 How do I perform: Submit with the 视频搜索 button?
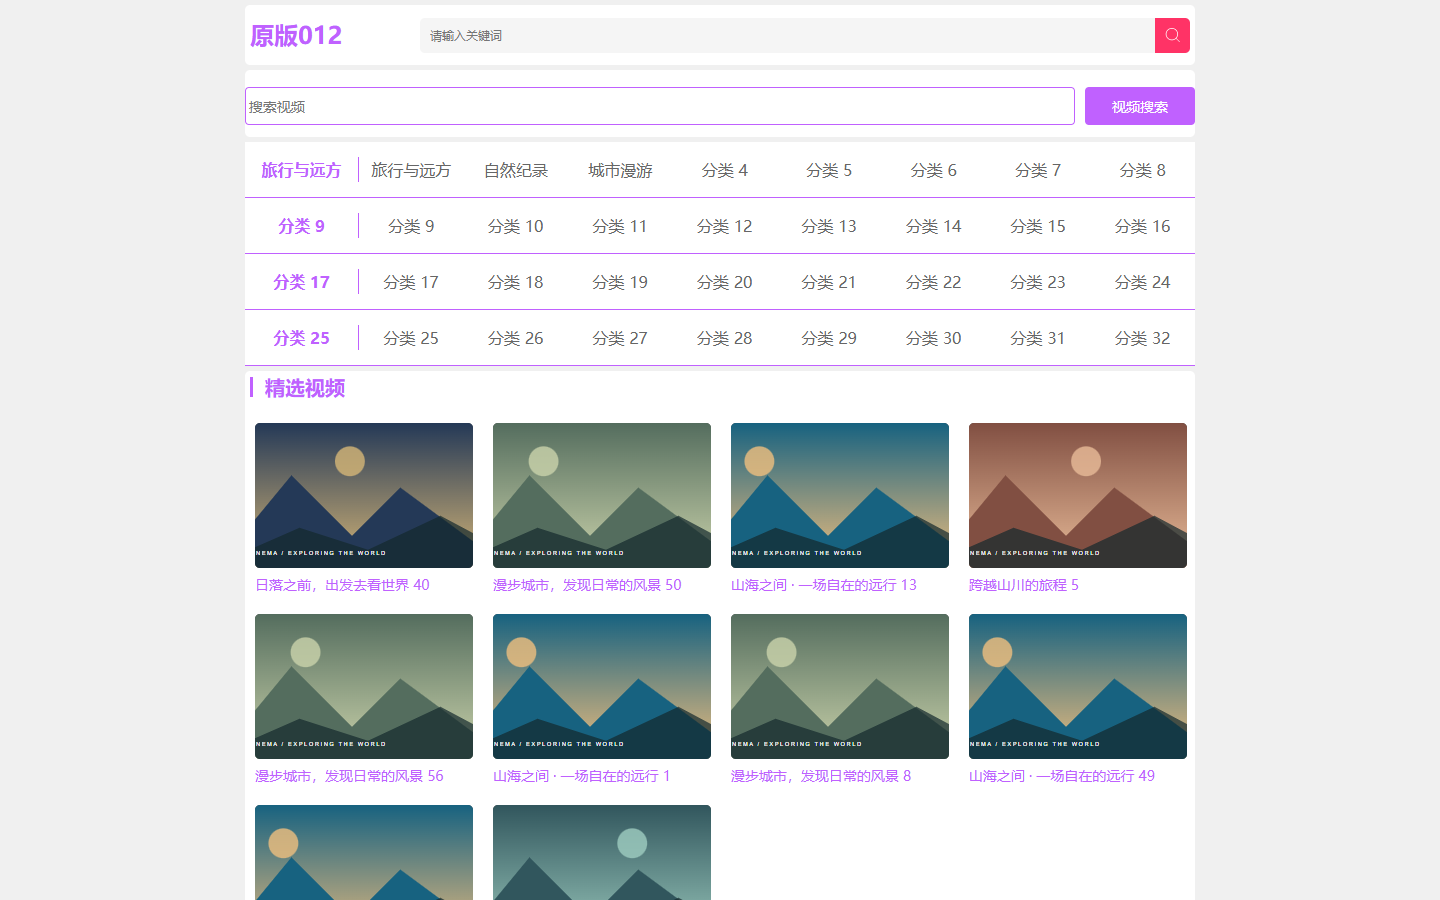(1140, 106)
